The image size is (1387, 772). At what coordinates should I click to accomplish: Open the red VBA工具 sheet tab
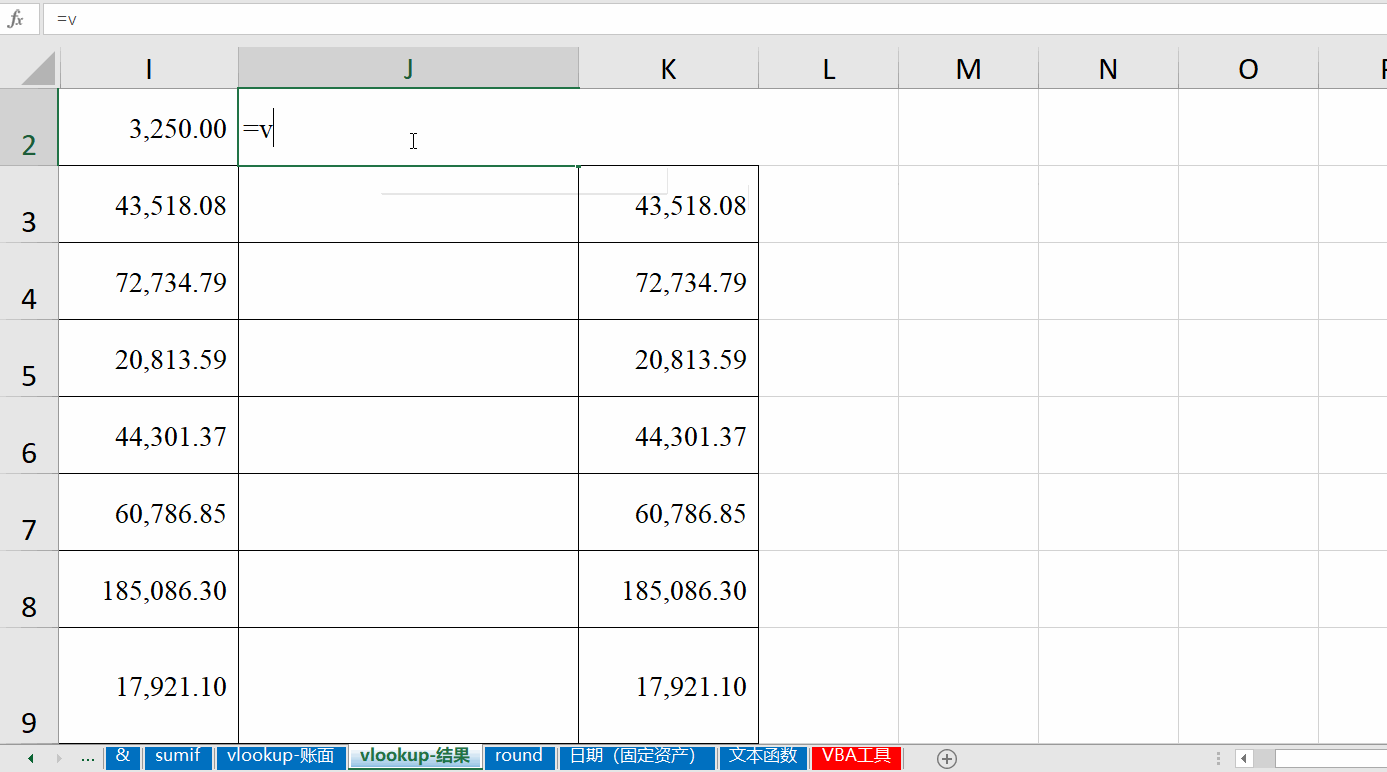point(856,756)
